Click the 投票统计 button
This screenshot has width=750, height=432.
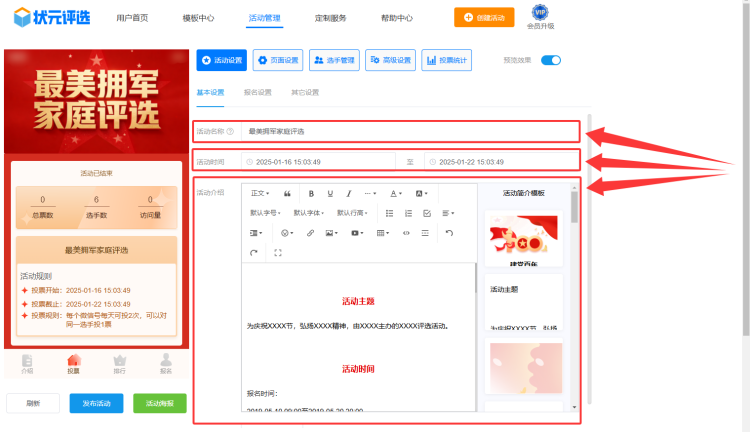(x=446, y=60)
